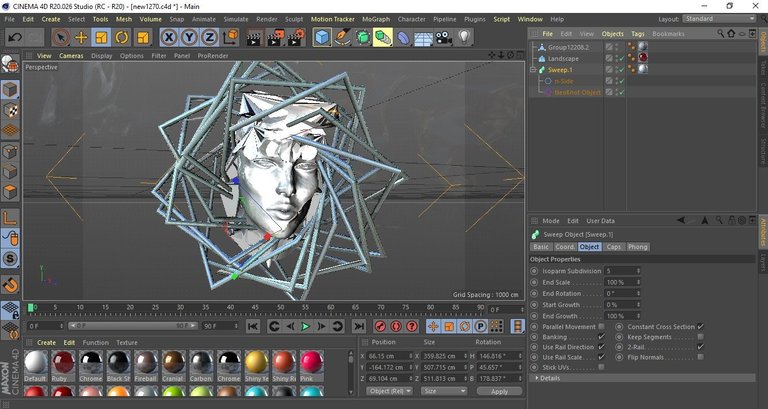Add a Camera object
The image size is (768, 409).
pyautogui.click(x=444, y=38)
